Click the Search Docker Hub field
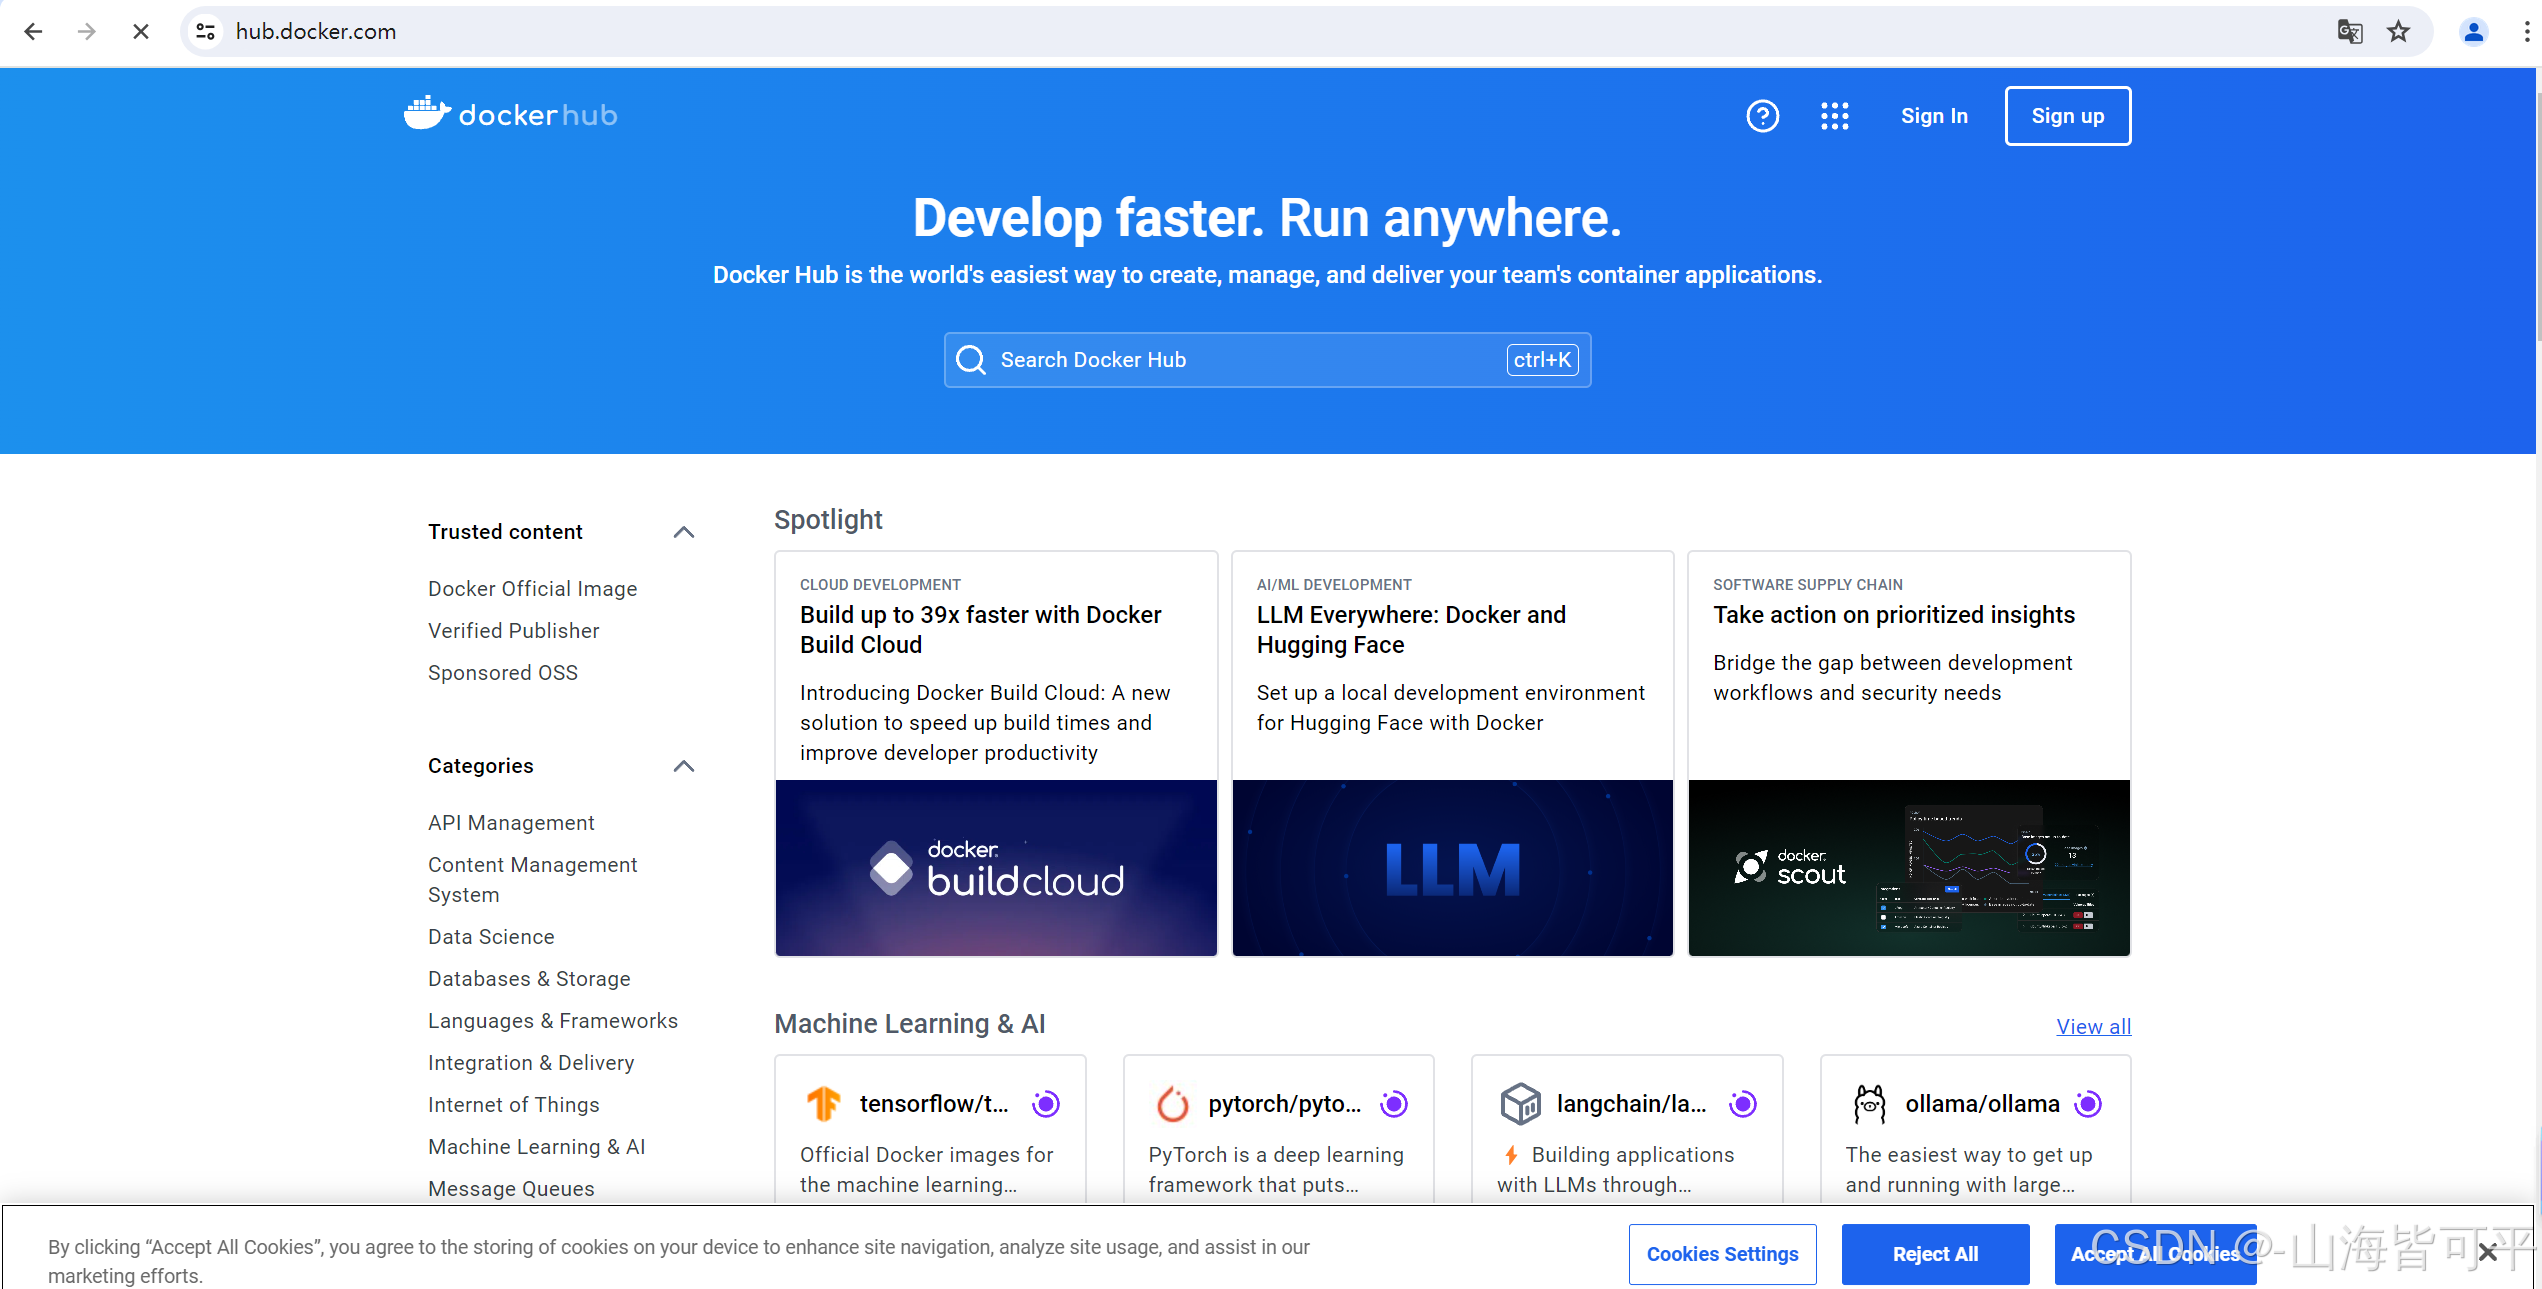2542x1289 pixels. pos(1267,360)
